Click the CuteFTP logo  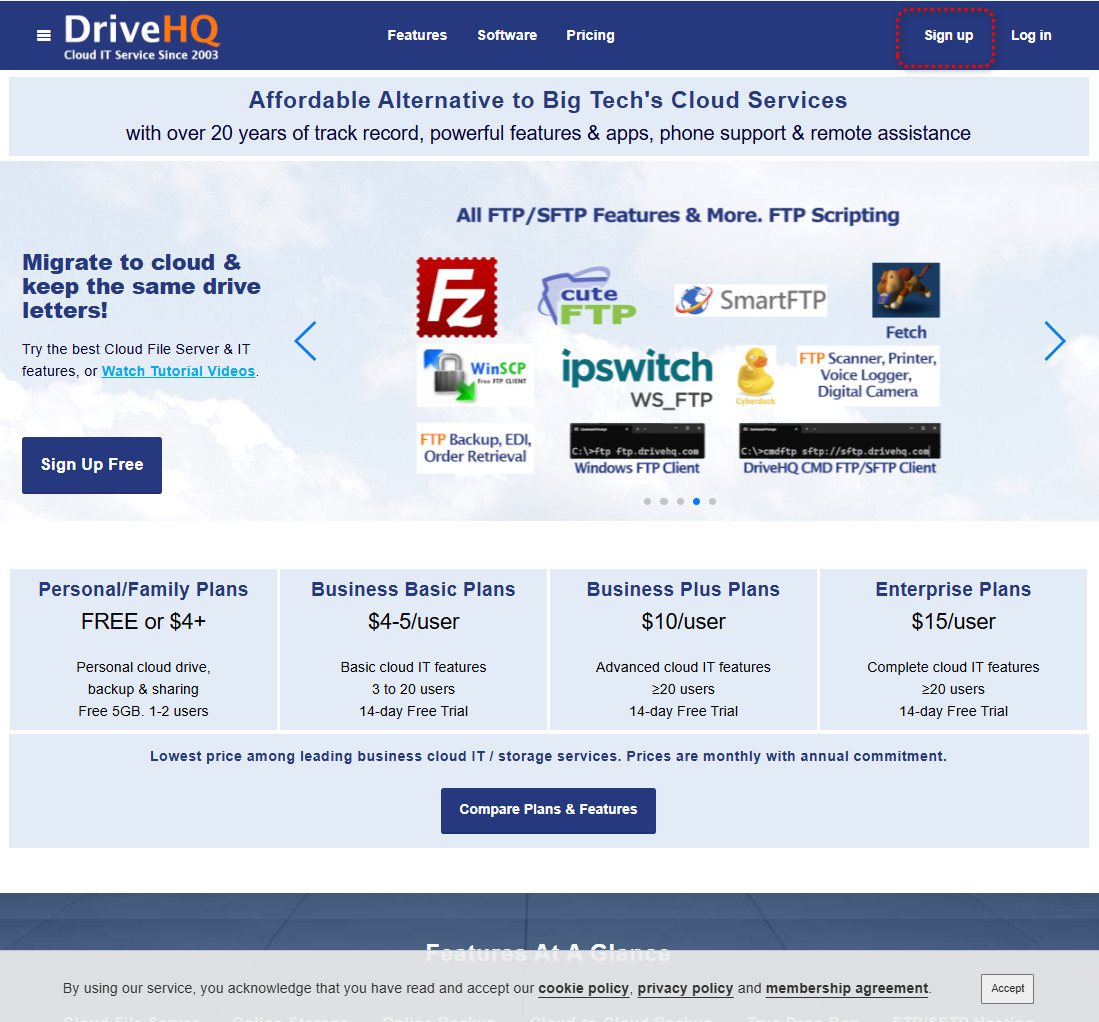coord(587,296)
